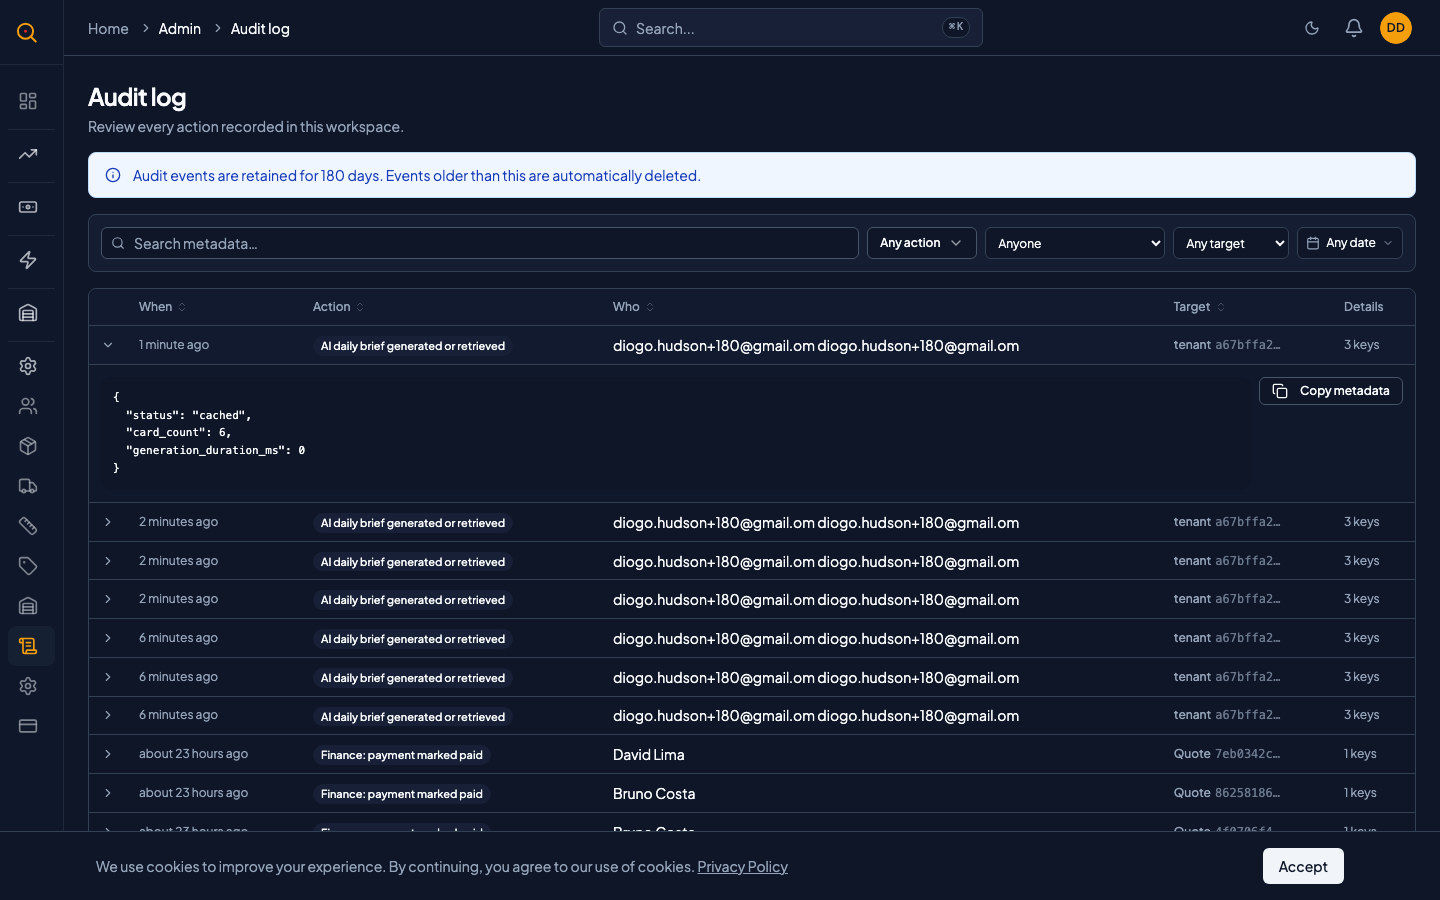Sort by the When column

click(x=162, y=307)
